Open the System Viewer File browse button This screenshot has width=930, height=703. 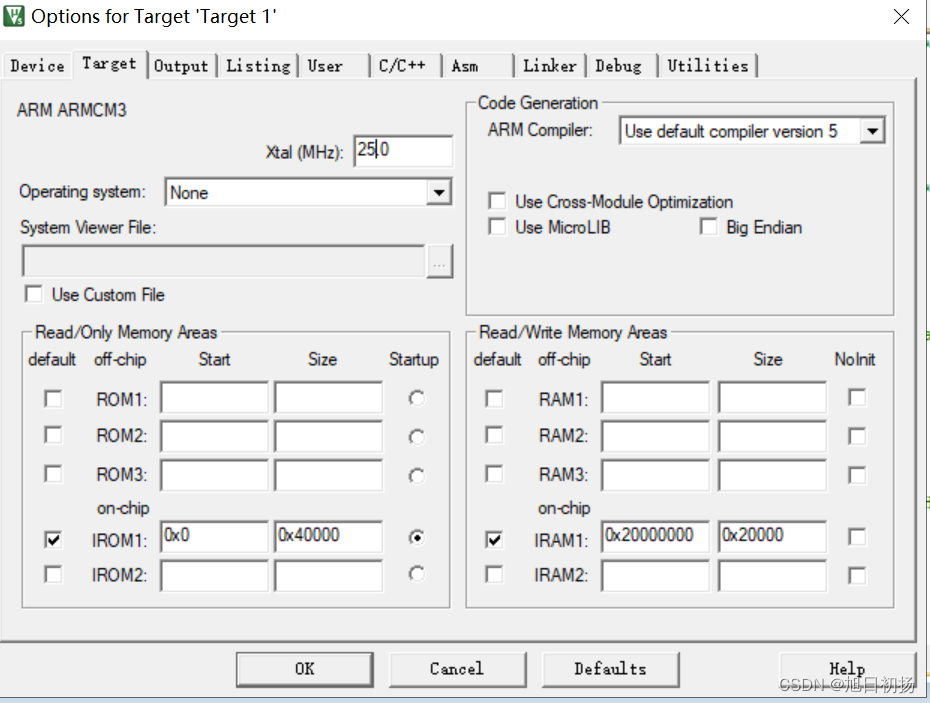440,261
